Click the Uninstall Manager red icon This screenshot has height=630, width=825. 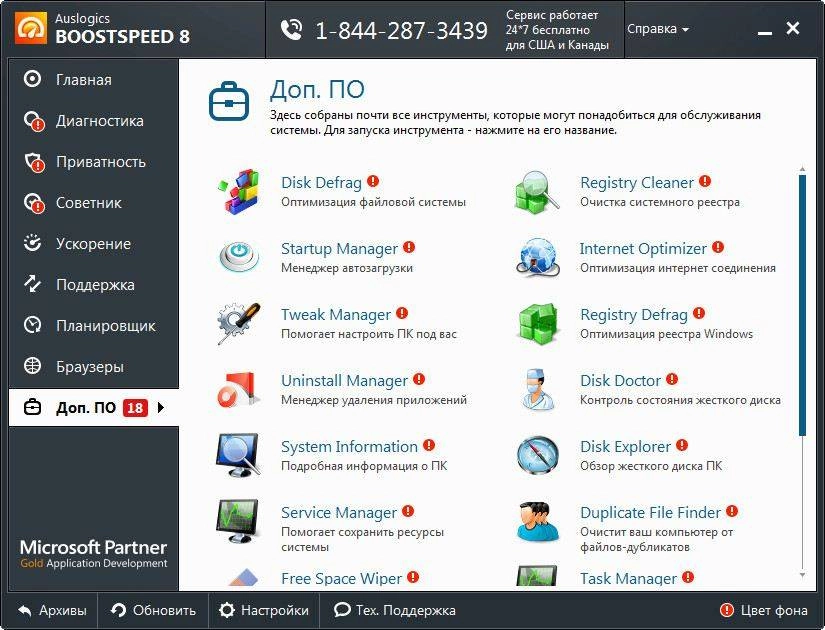point(239,389)
